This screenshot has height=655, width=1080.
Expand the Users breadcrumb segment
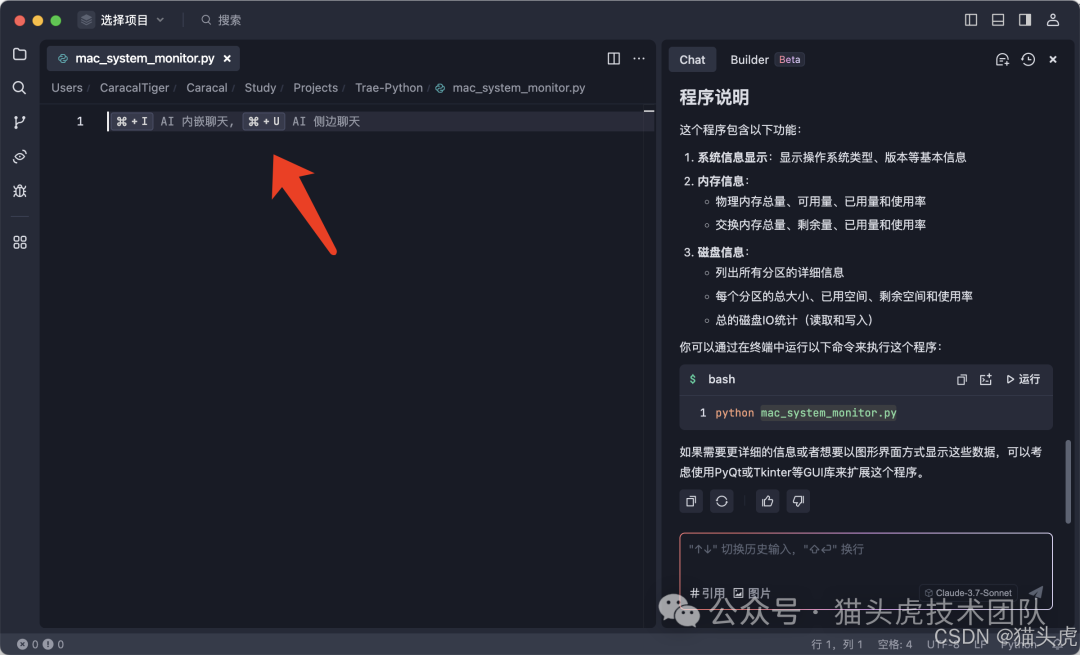67,88
